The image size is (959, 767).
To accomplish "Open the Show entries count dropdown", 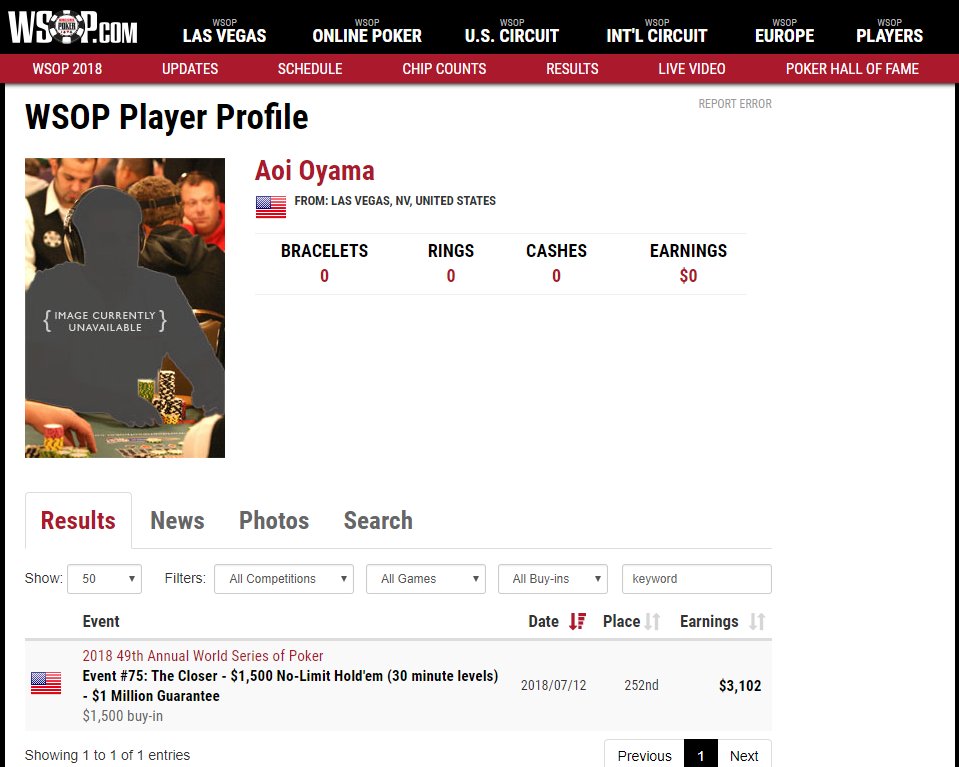I will pyautogui.click(x=105, y=579).
